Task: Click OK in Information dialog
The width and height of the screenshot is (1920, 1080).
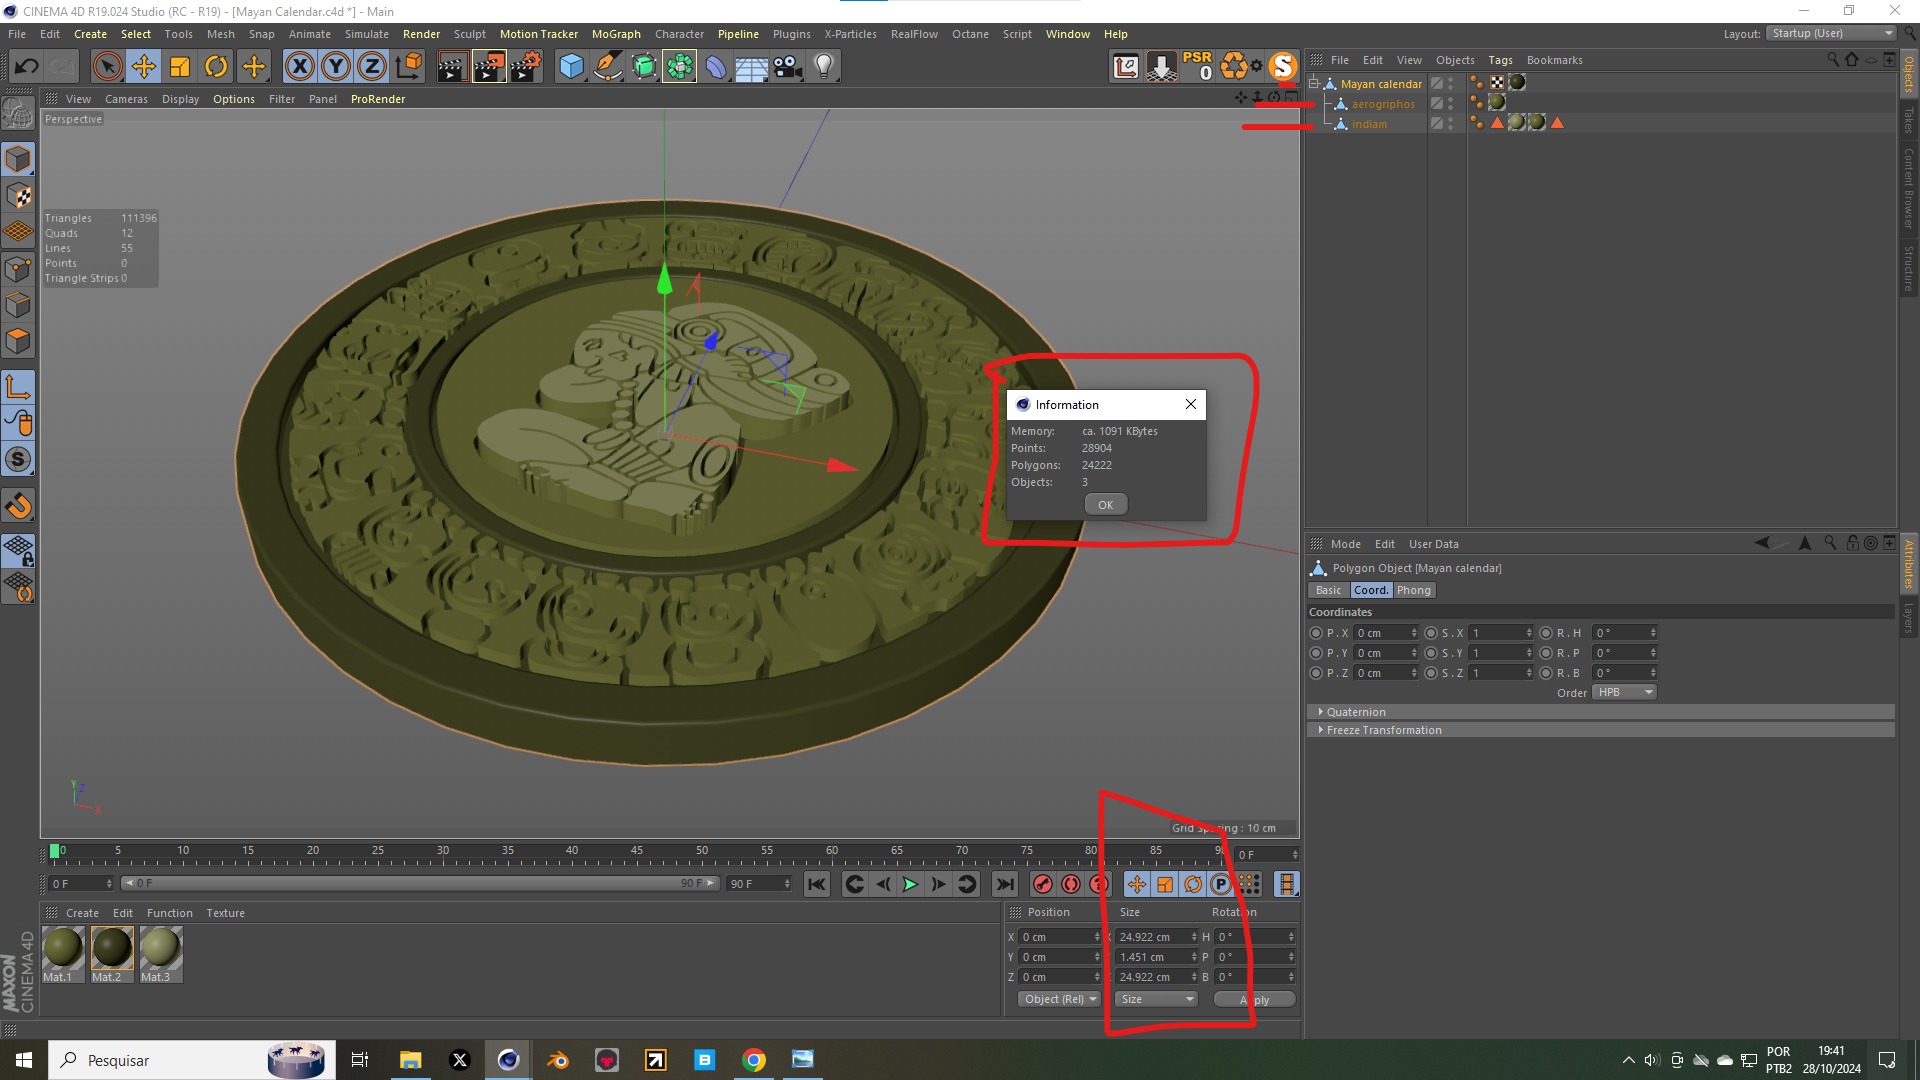Action: tap(1105, 505)
